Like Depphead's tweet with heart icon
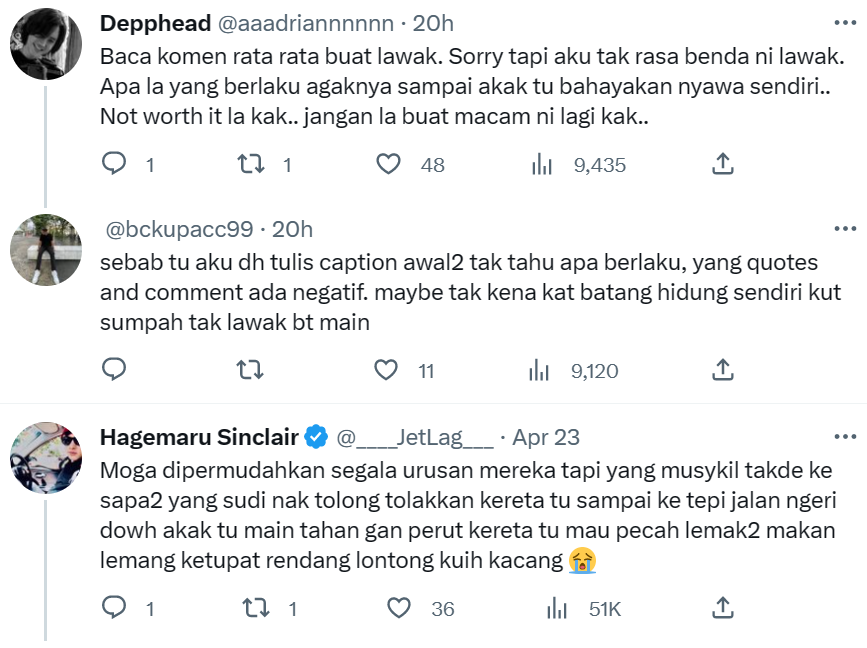This screenshot has width=867, height=648. tap(388, 164)
